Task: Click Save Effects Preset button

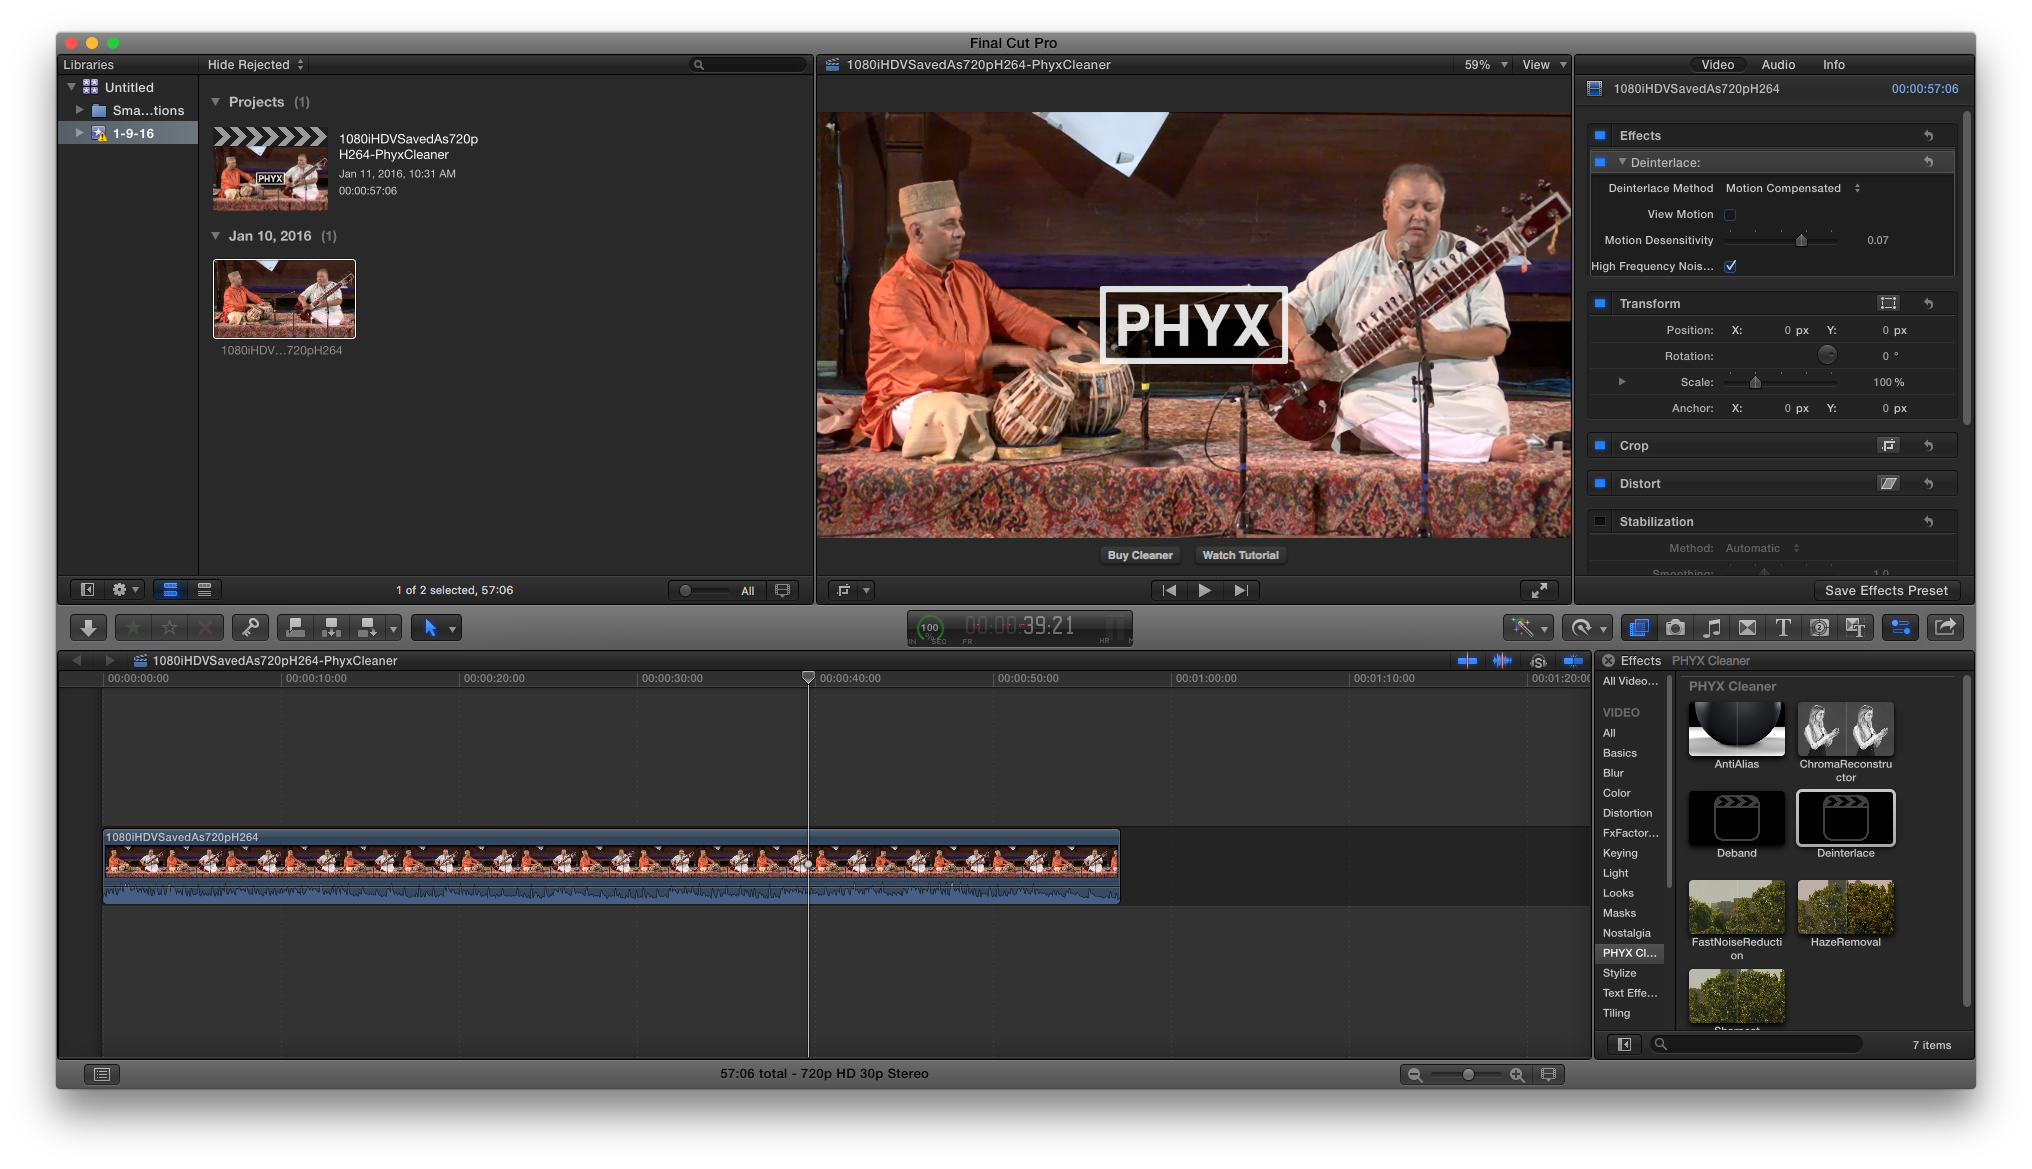Action: pos(1886,590)
